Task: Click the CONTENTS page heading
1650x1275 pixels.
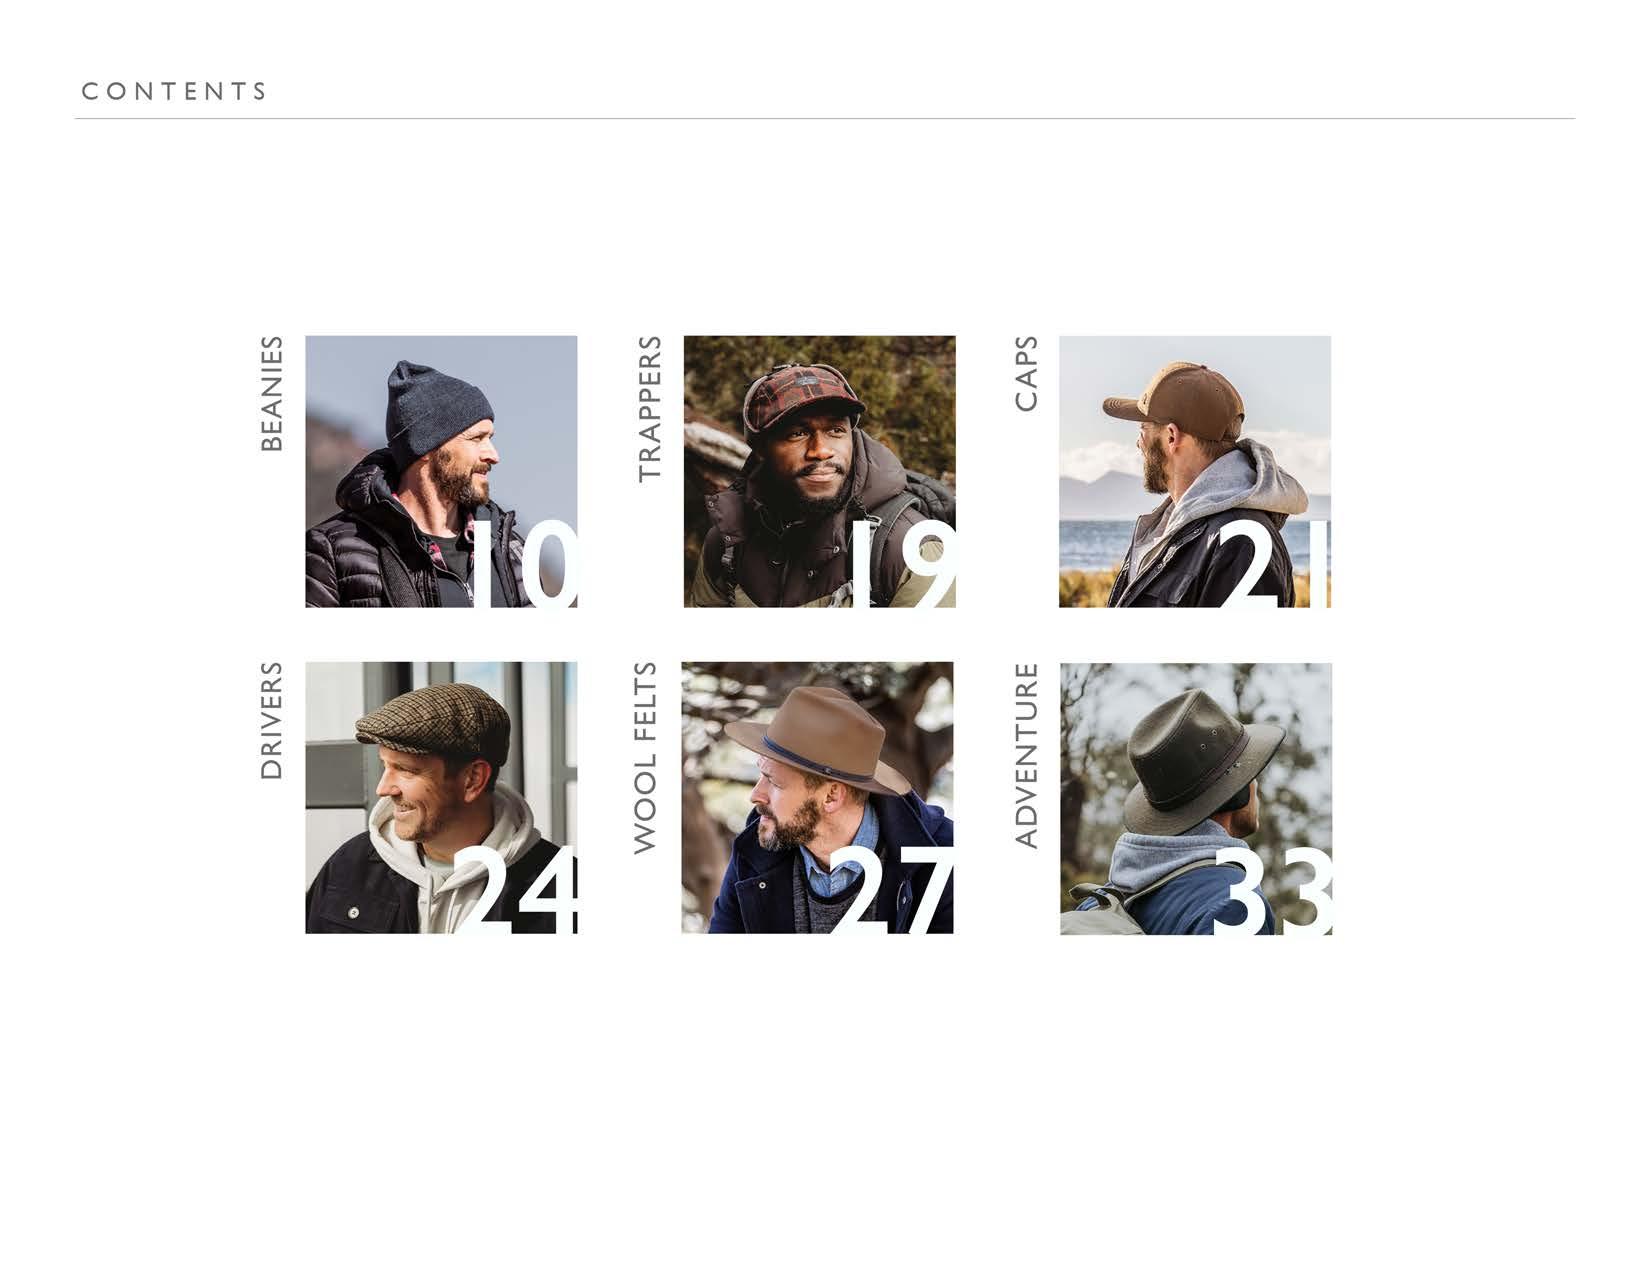Action: click(x=174, y=91)
